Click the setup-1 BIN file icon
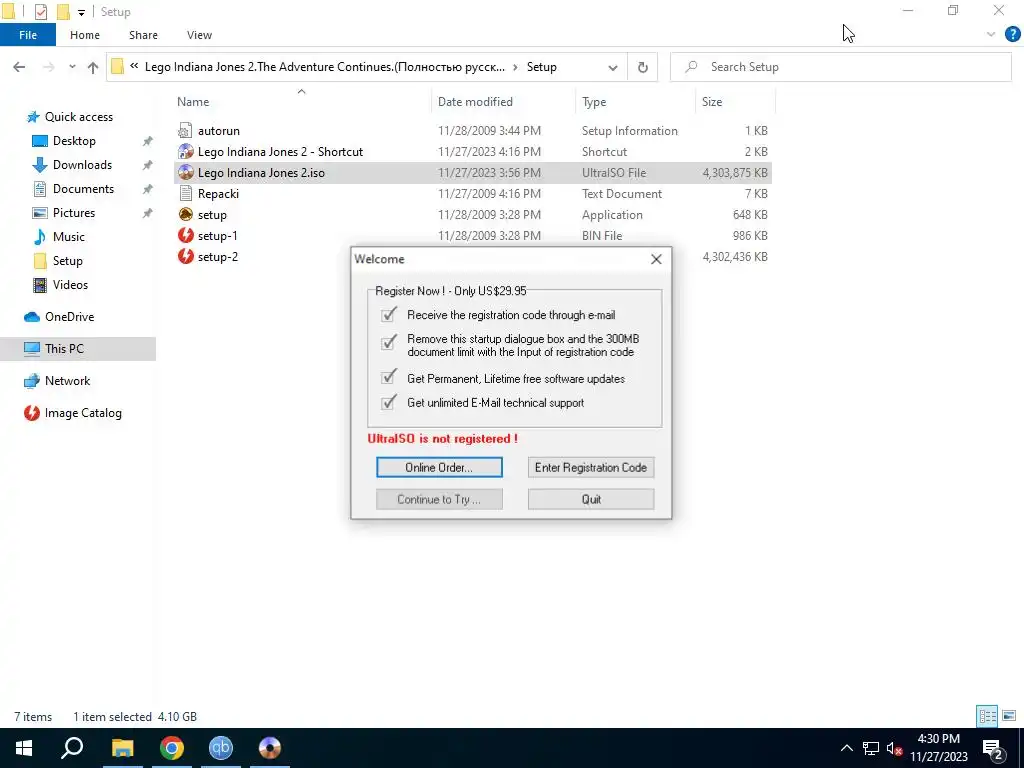1024x768 pixels. pos(185,235)
